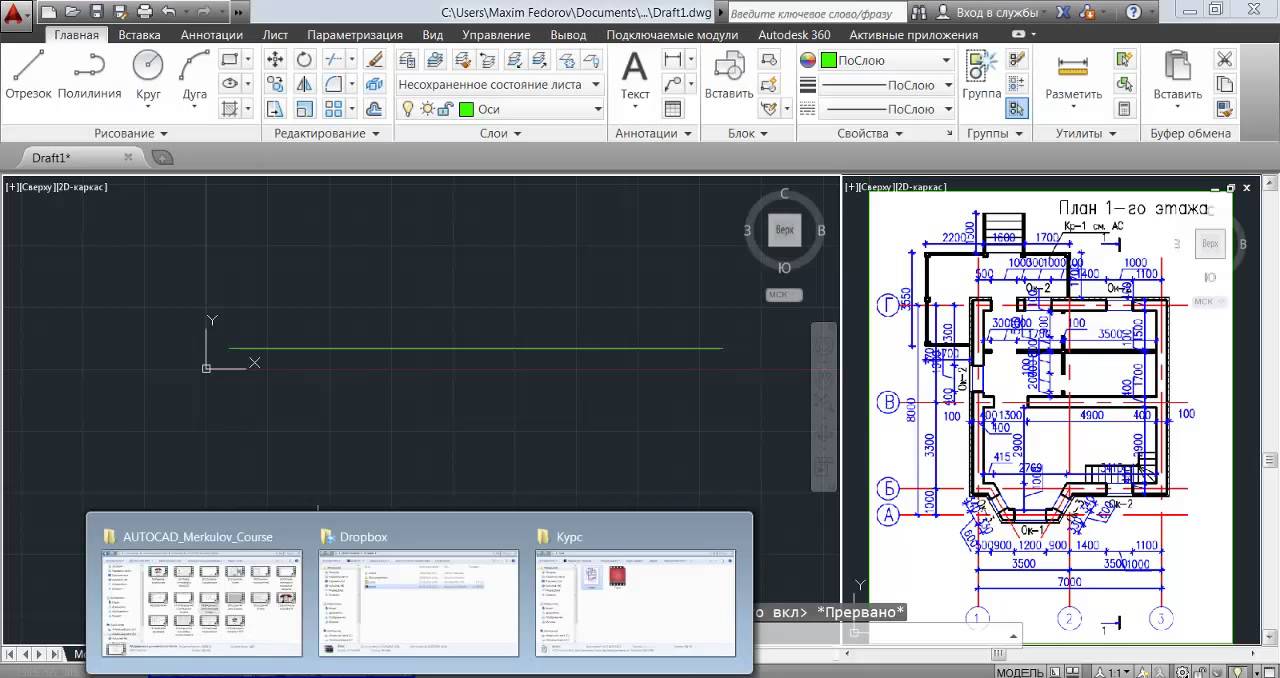Click the Erase tool icon

coord(375,60)
